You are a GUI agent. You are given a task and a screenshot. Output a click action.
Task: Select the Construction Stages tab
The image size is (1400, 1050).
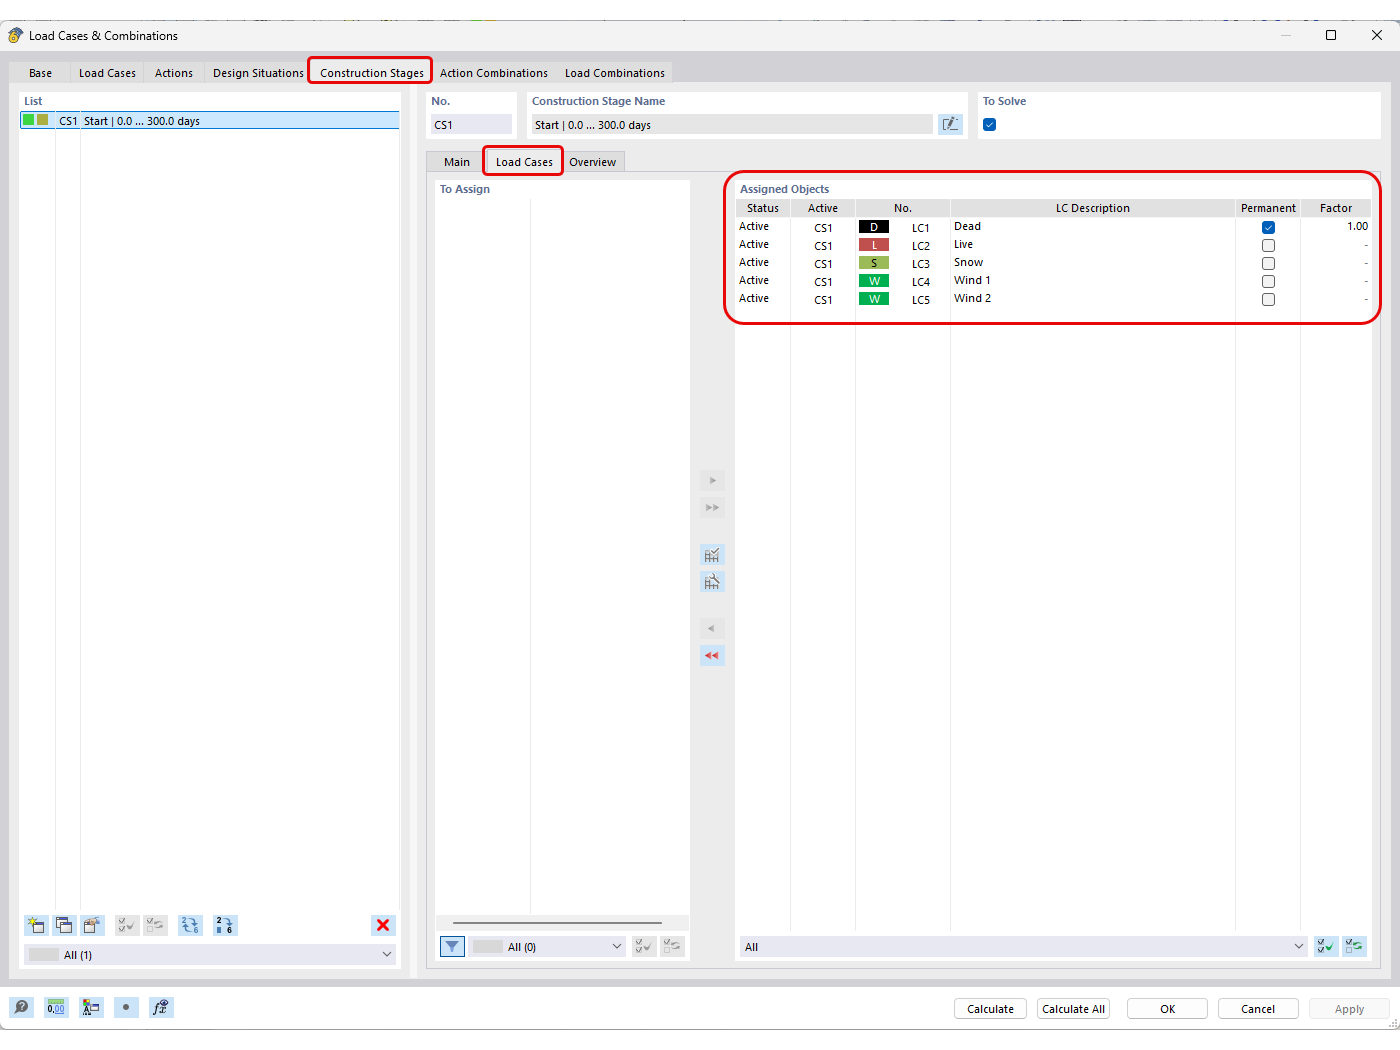(x=371, y=73)
